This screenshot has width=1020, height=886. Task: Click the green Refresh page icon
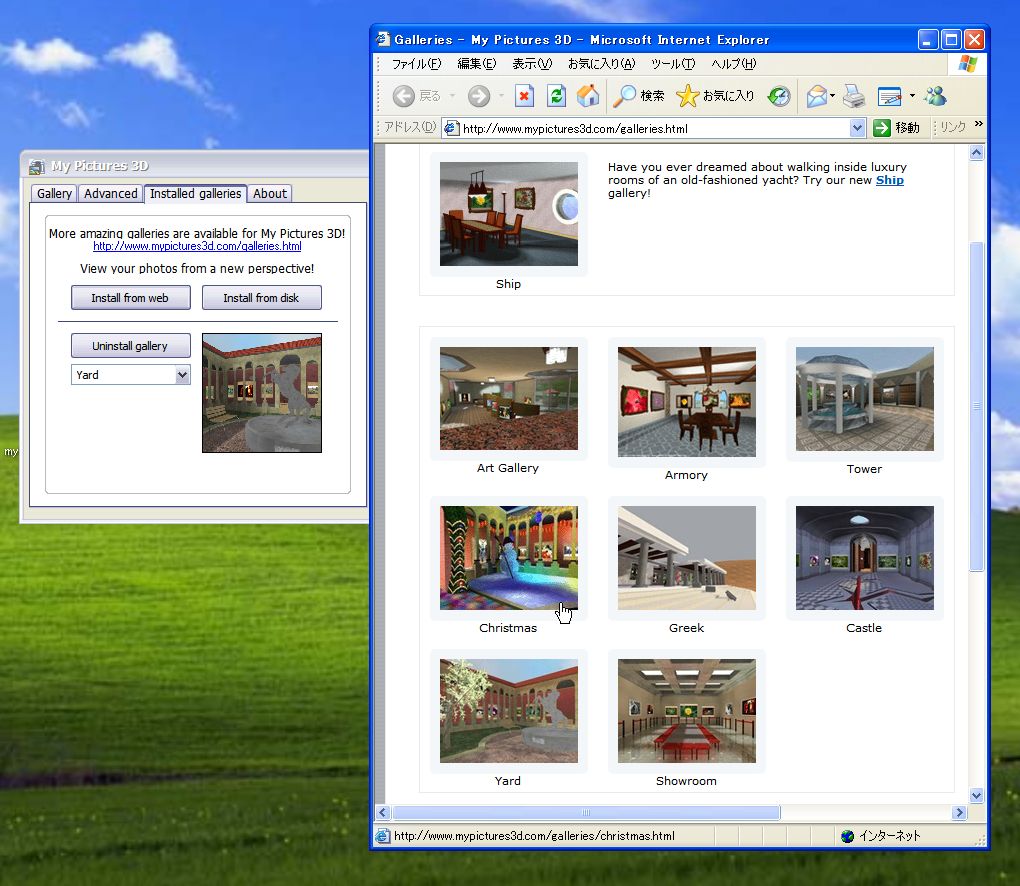pos(556,96)
